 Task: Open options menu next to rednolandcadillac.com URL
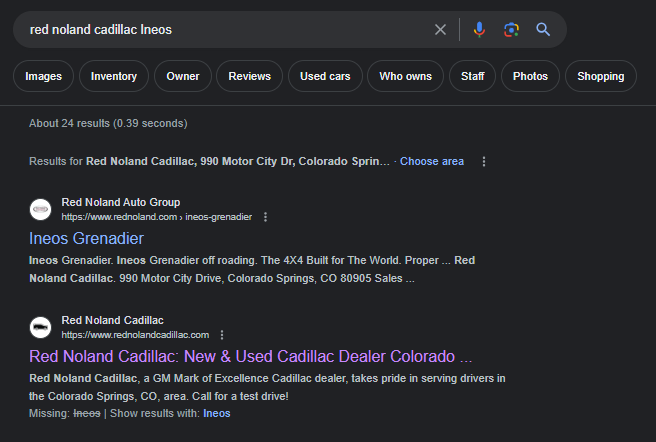coord(222,335)
